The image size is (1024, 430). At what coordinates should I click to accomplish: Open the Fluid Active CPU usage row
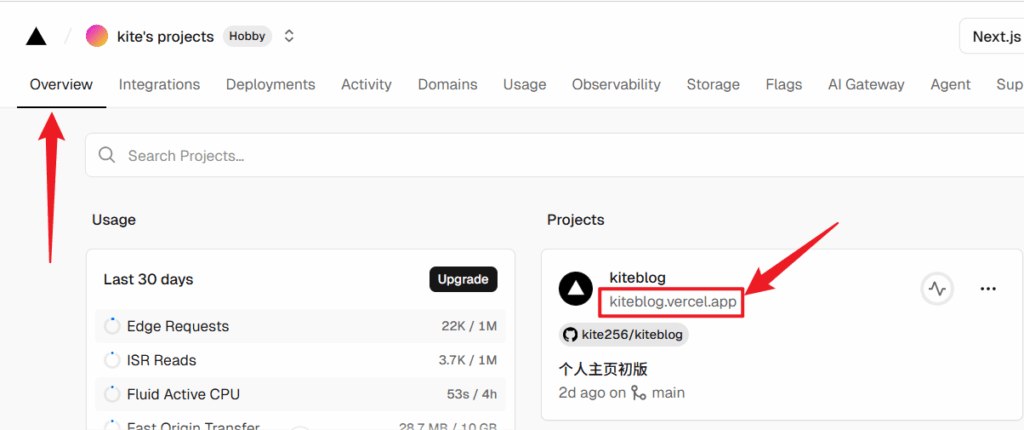coord(300,394)
